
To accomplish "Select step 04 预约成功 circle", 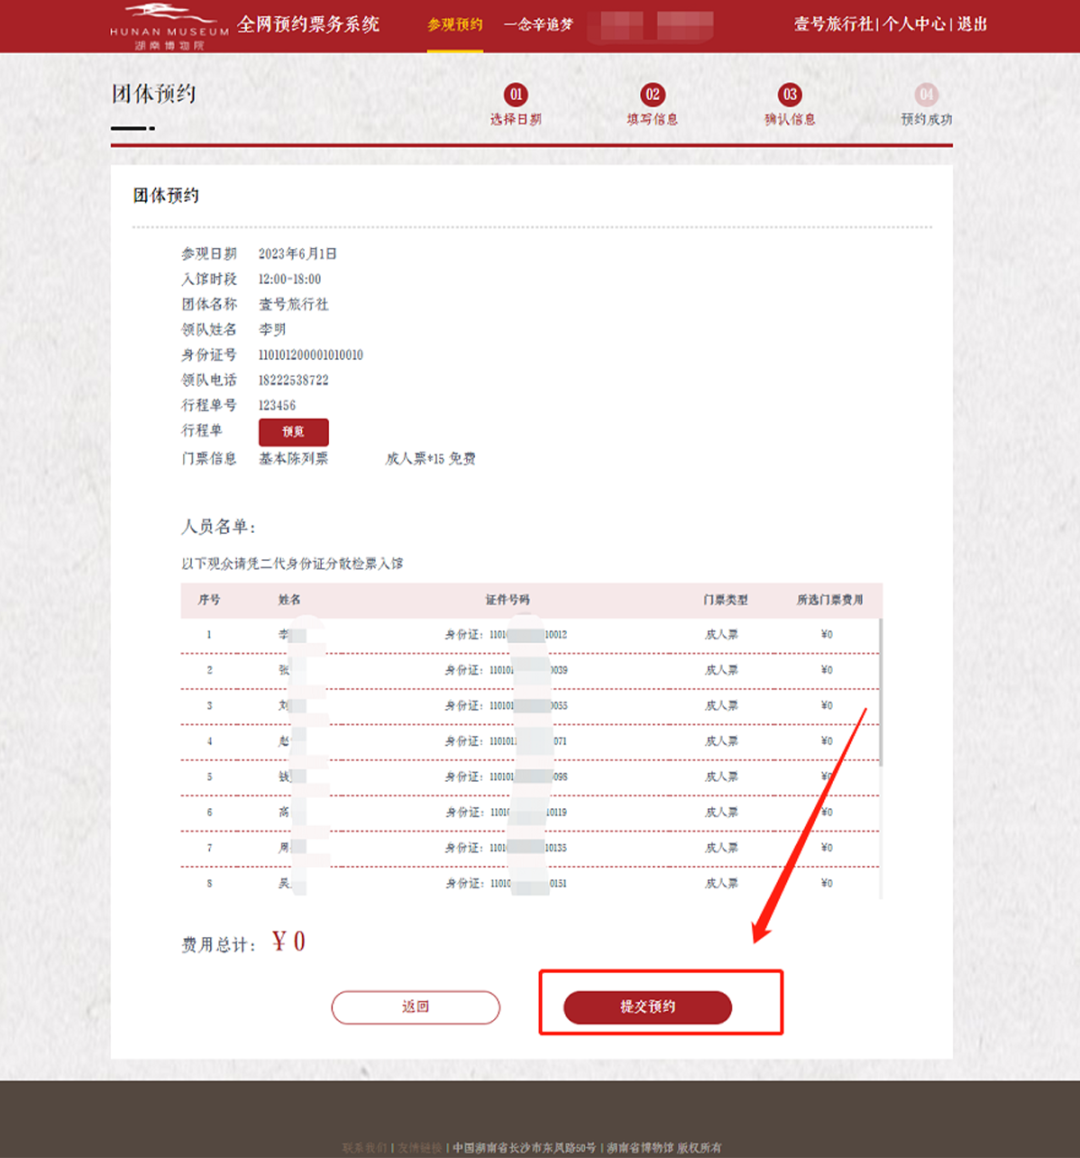I will 926,95.
